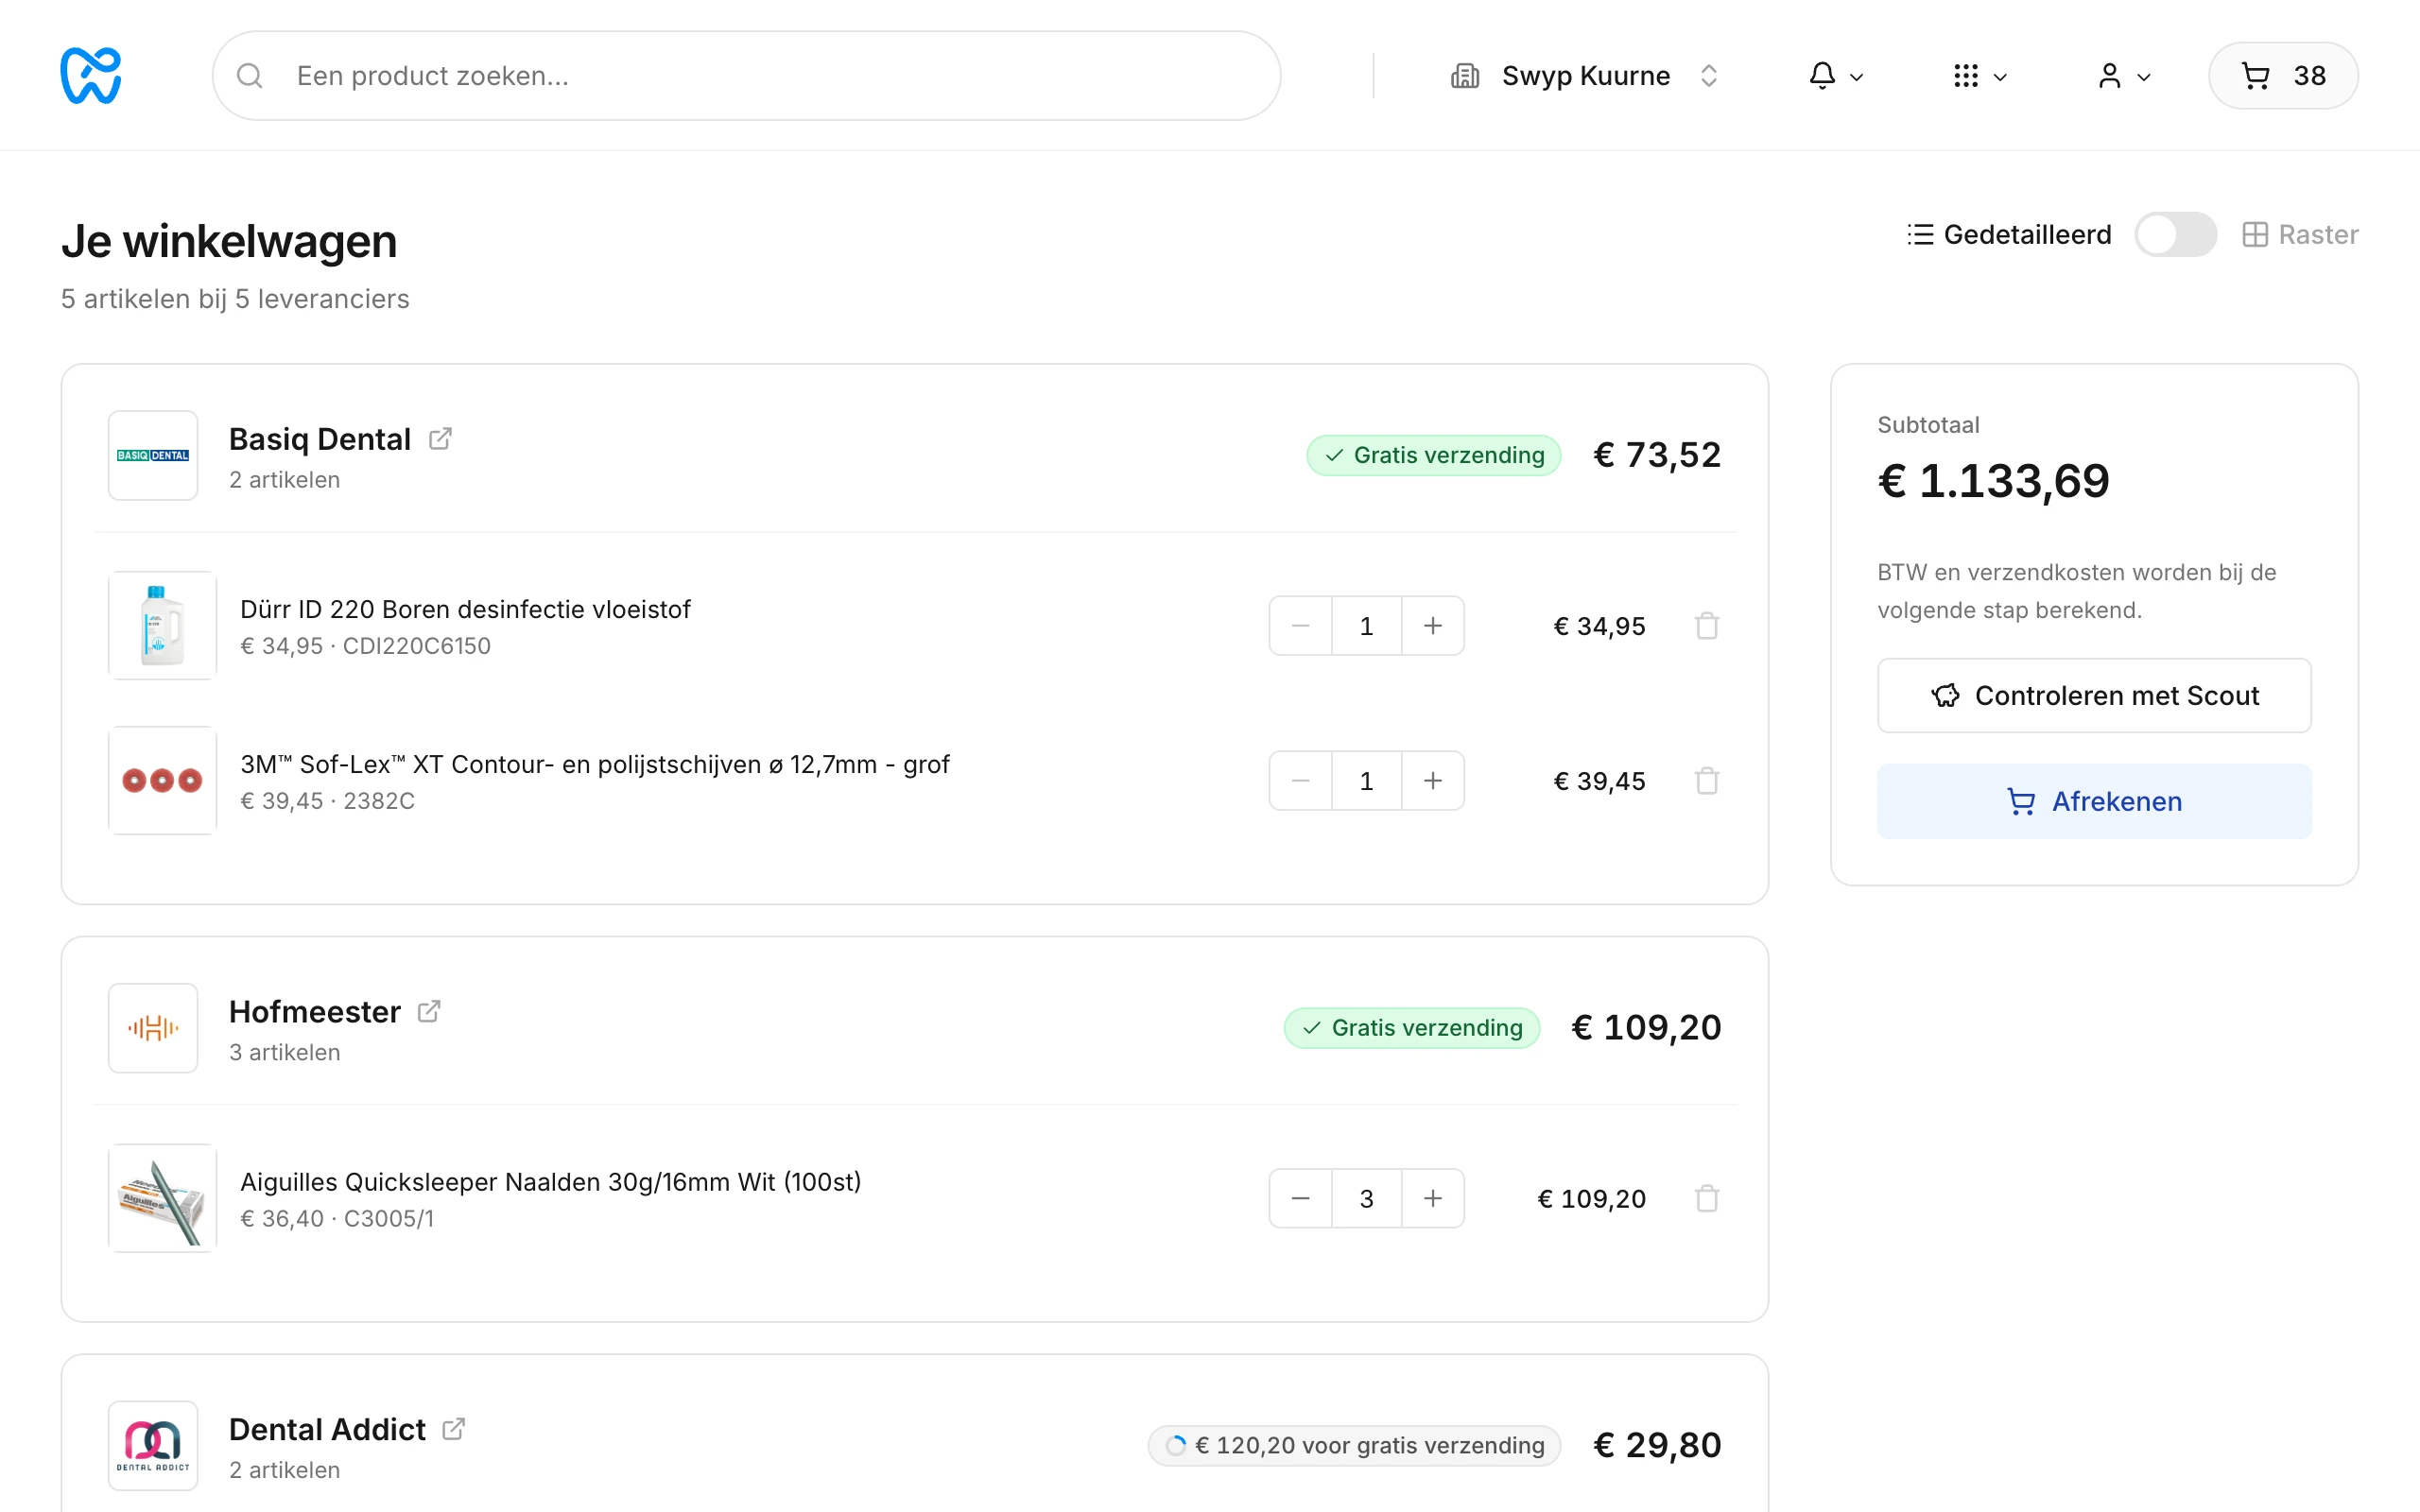
Task: Remove 3M Sof-Lex discs with trash icon
Action: (x=1707, y=781)
